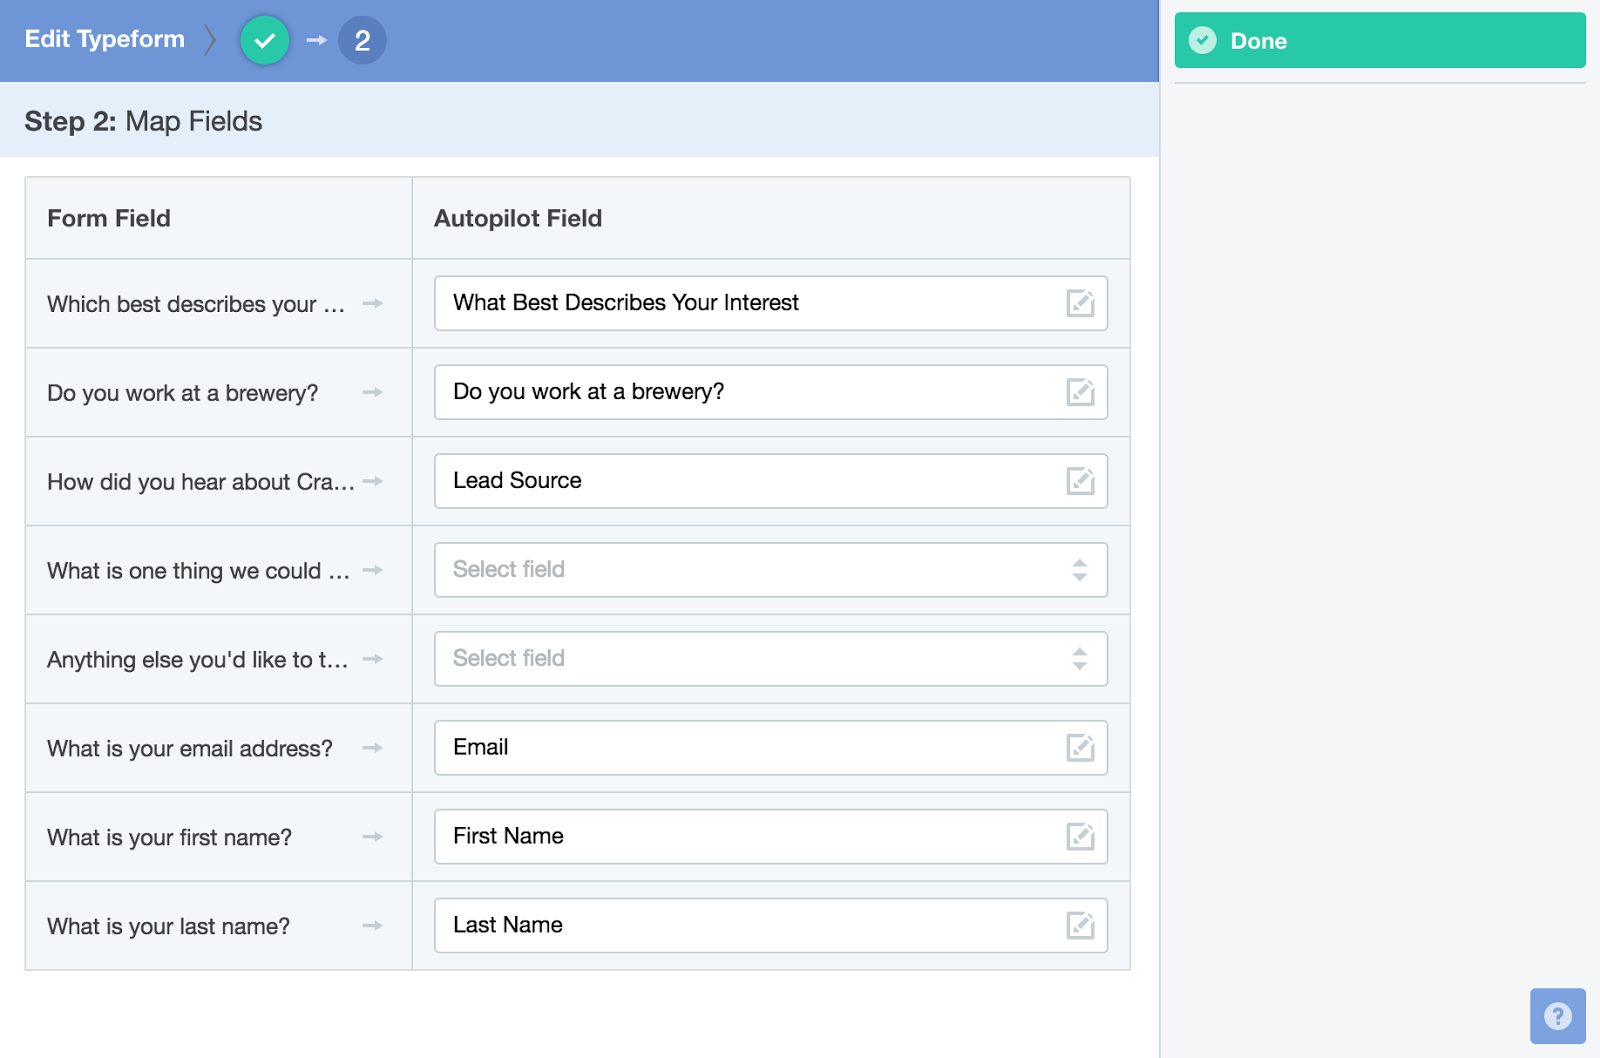The image size is (1600, 1058).
Task: Click the What Best Describes Your Interest field
Action: pyautogui.click(x=771, y=303)
